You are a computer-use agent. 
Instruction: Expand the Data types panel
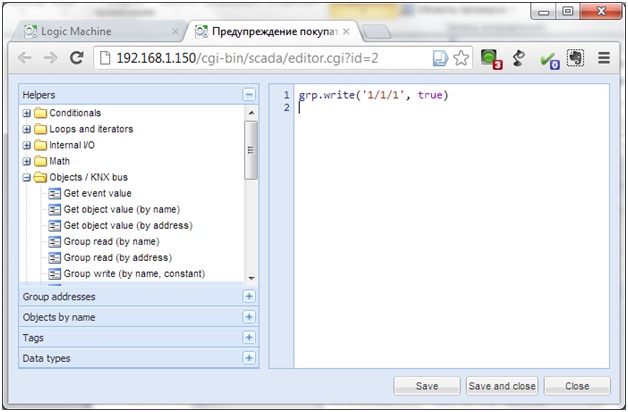coord(249,358)
